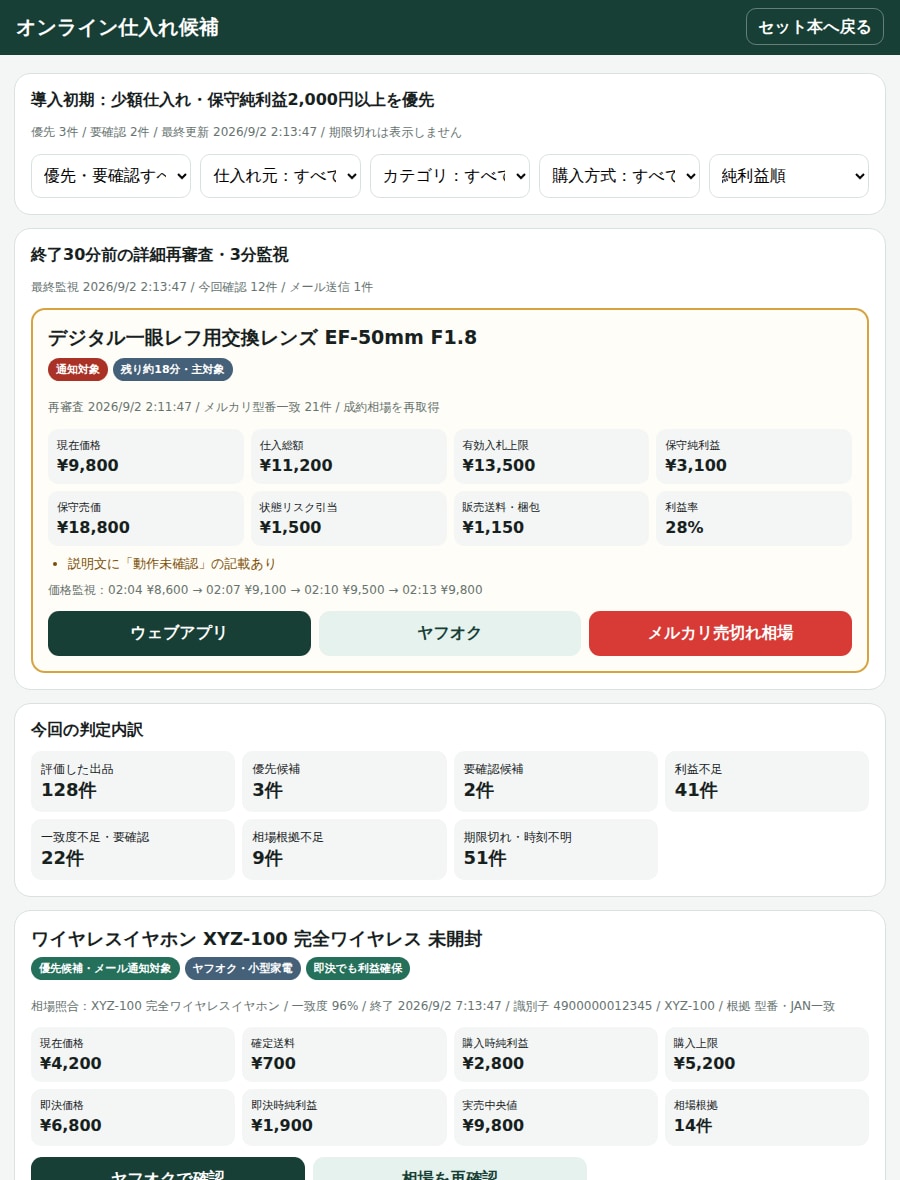Select the 利益不足 41件 stat
Image resolution: width=900 pixels, height=1180 pixels.
pos(767,781)
